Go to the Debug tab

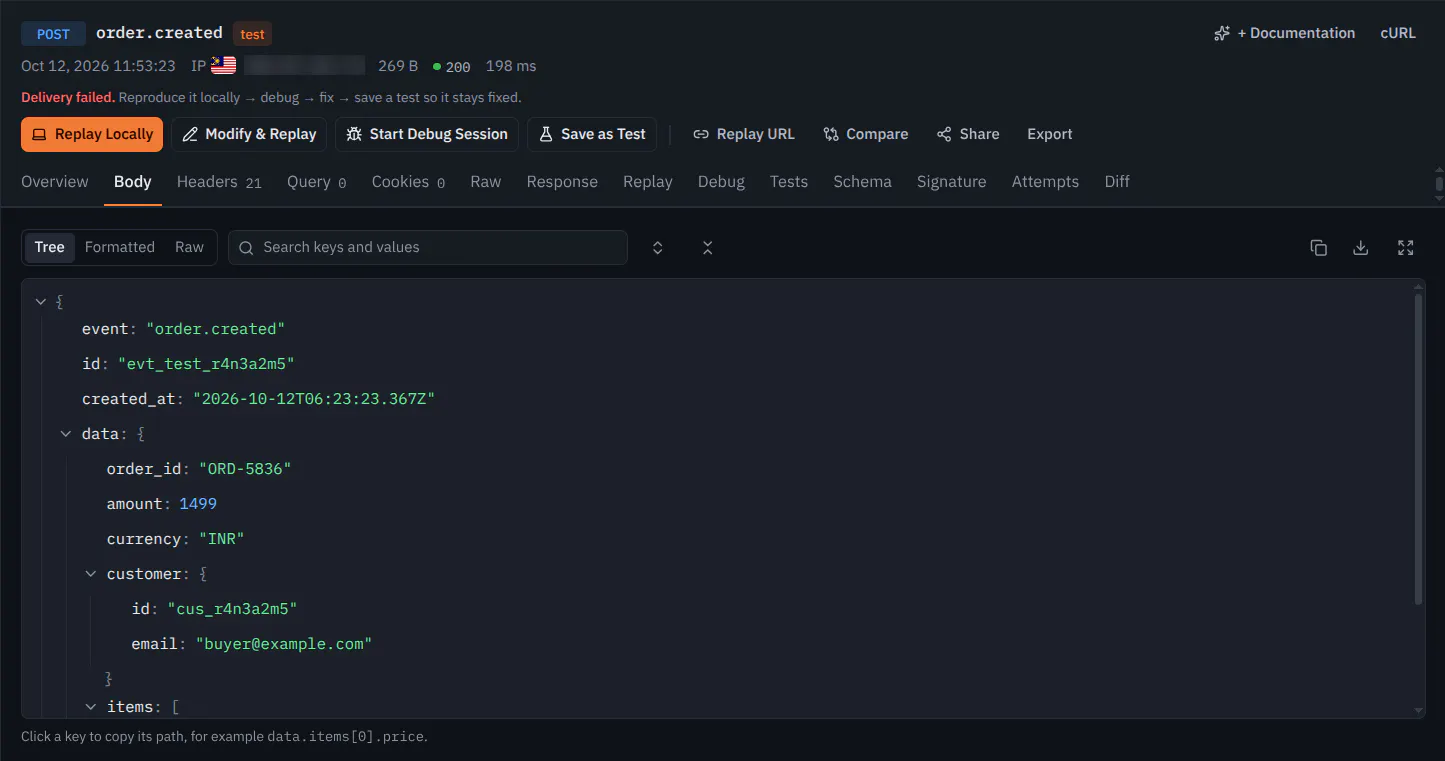point(721,182)
